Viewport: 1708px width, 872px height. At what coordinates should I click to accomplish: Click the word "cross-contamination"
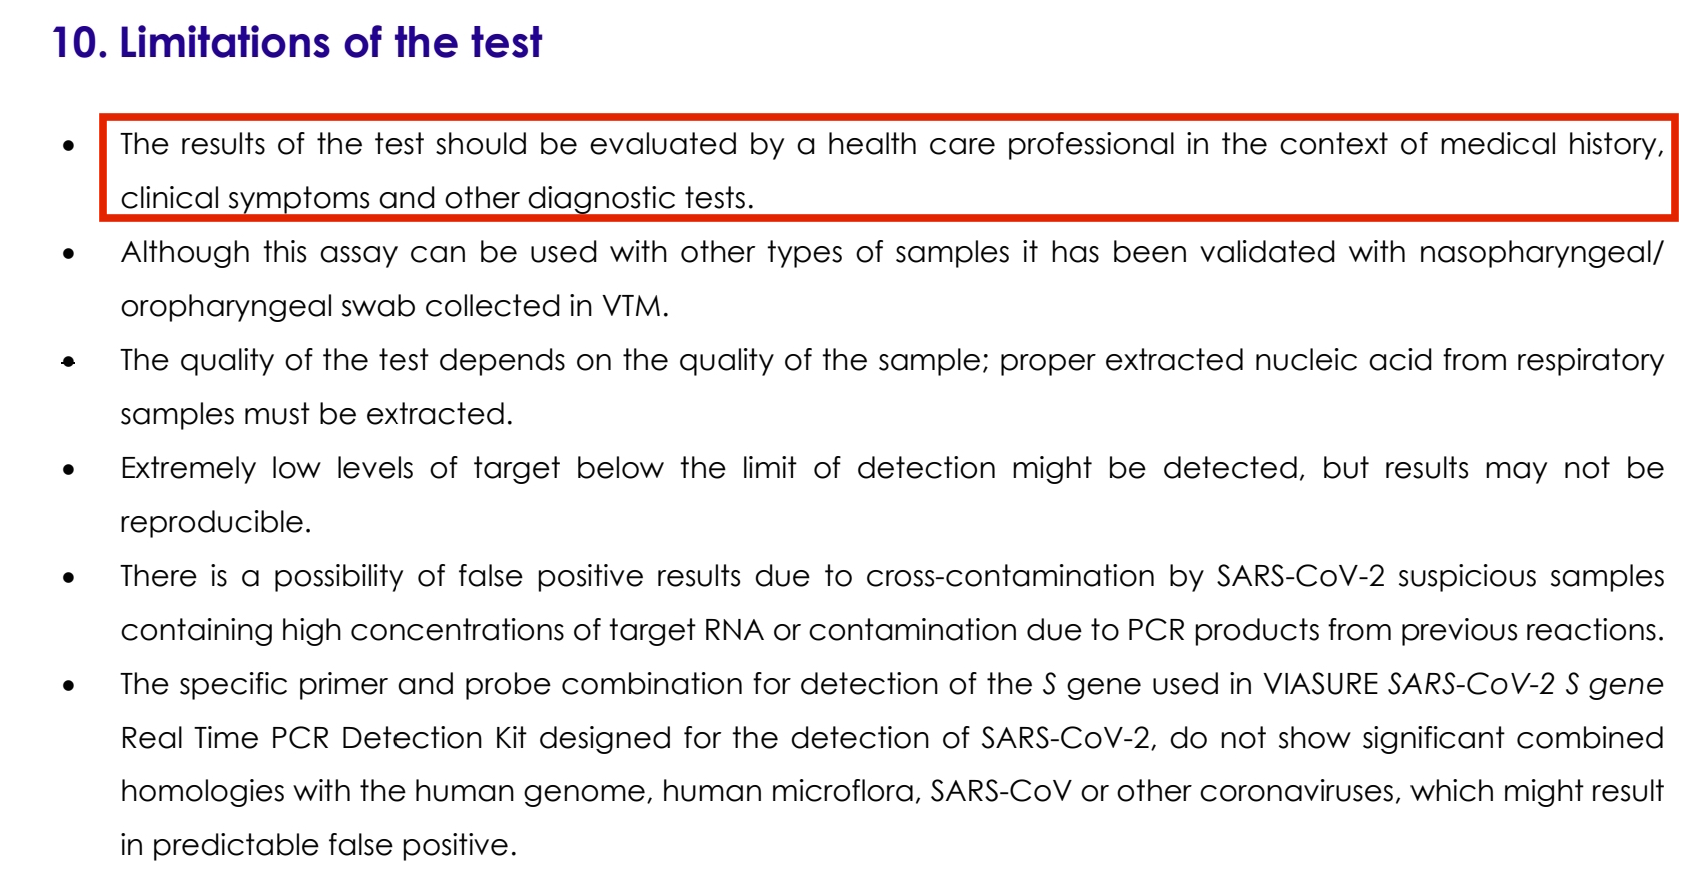tap(1010, 576)
